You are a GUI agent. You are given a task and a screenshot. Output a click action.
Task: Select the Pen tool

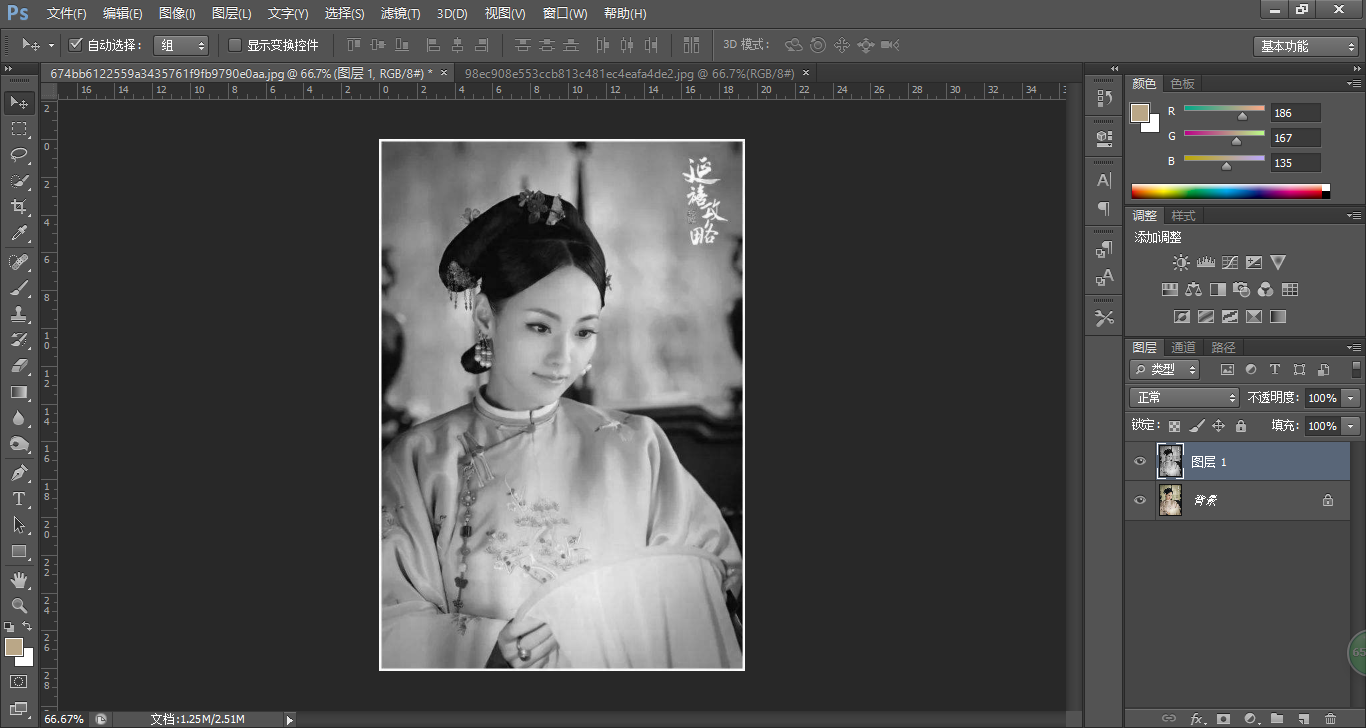pos(19,473)
